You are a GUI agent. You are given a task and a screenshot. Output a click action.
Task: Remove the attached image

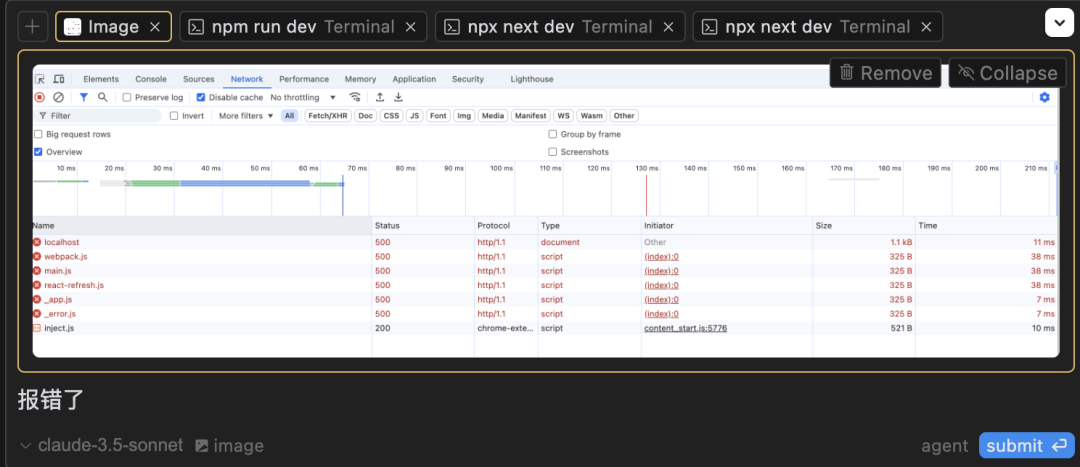[x=885, y=73]
